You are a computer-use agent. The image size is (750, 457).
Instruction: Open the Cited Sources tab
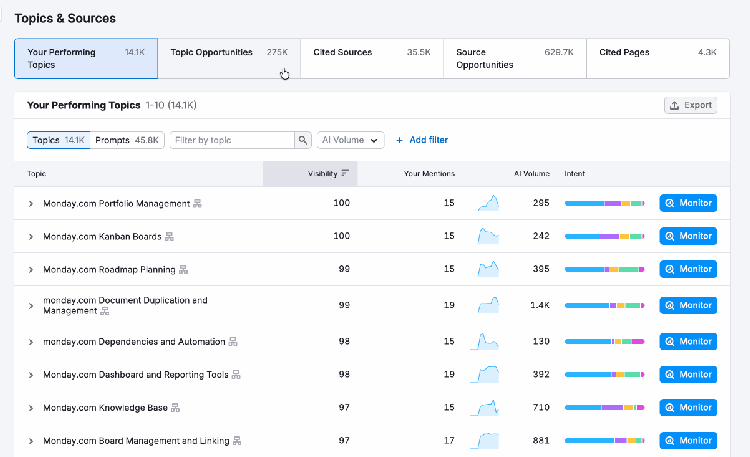click(x=372, y=58)
